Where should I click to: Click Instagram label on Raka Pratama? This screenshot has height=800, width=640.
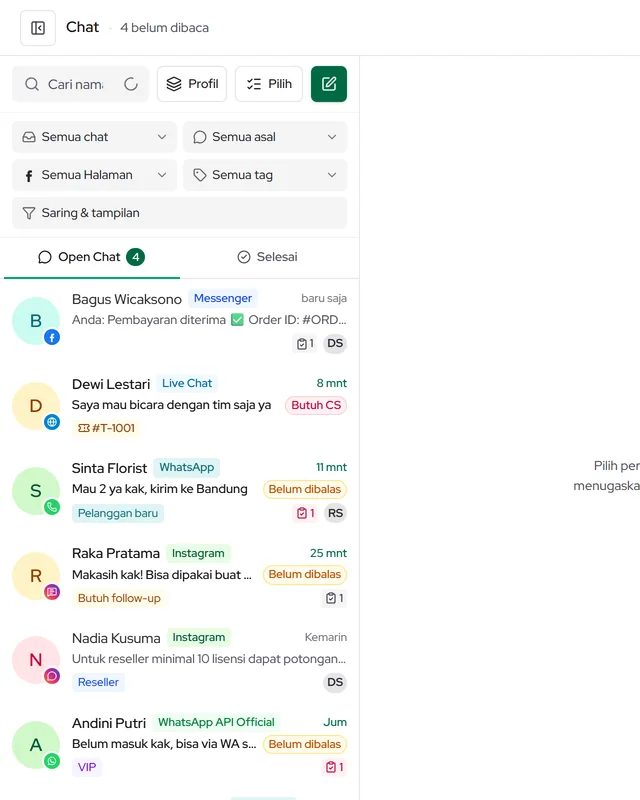[198, 553]
